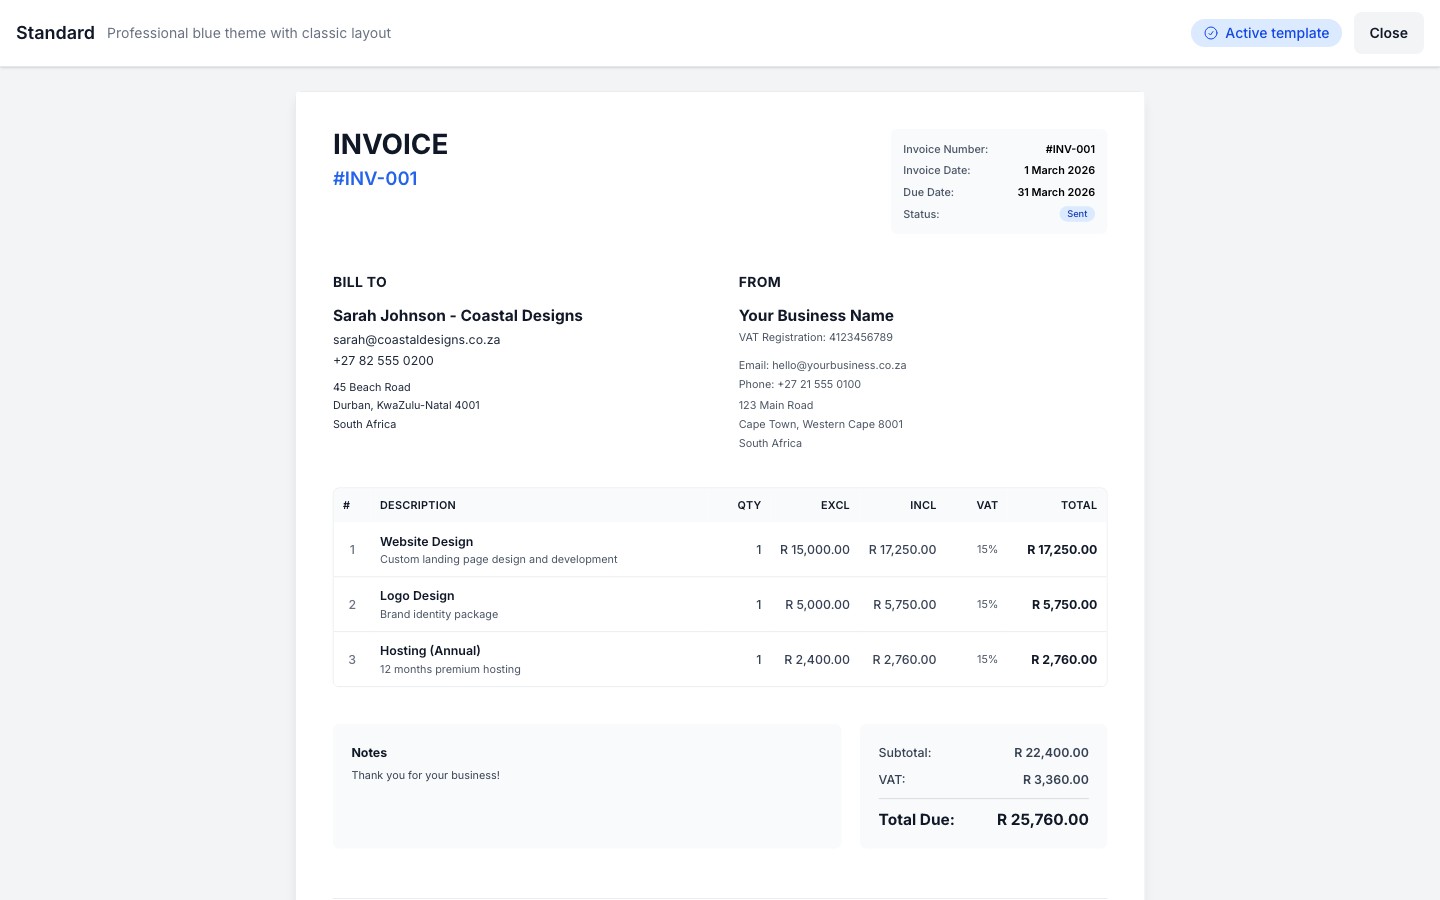Select the Website Design line item

[x=426, y=541]
